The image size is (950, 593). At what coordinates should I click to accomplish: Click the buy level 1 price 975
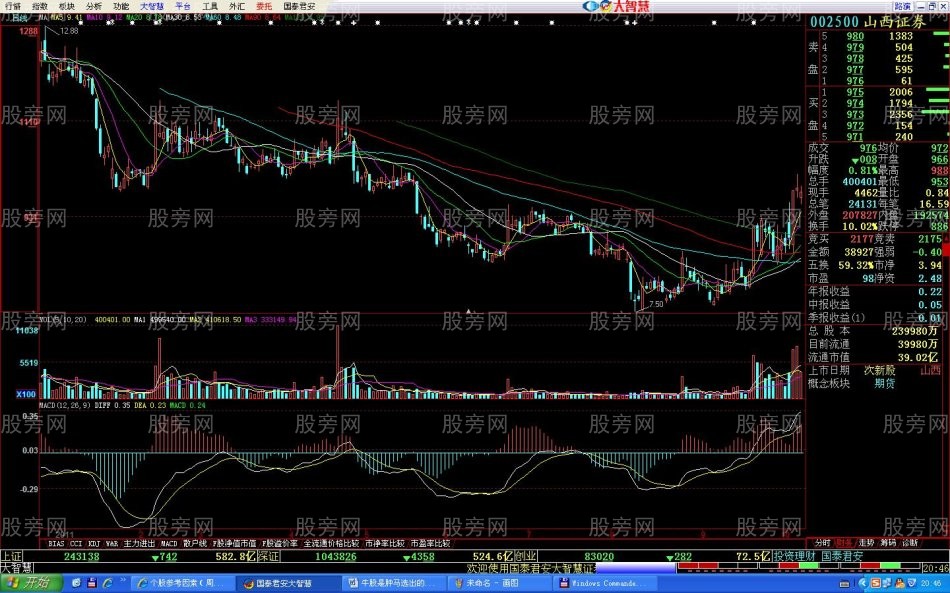(855, 92)
